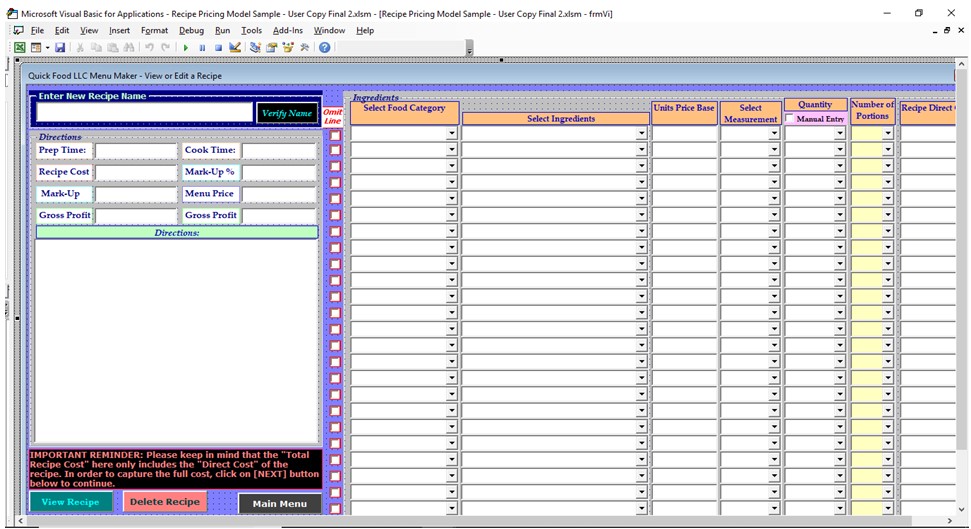
Task: Click the Enter New Recipe Name text box
Action: (144, 112)
